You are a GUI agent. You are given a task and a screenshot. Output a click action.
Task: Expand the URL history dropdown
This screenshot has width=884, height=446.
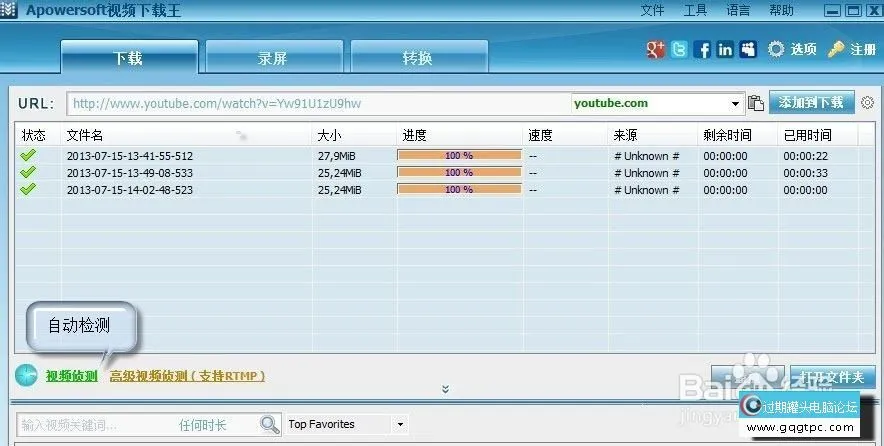pos(736,103)
